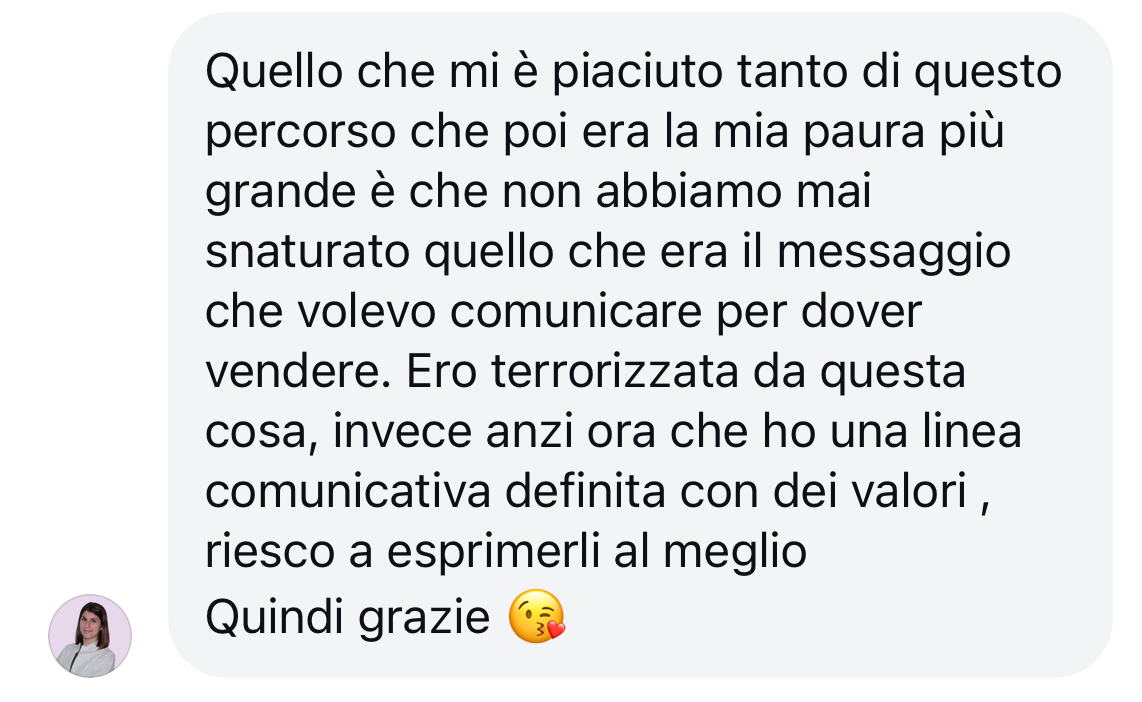The image size is (1142, 702).
Task: Click the word "percorso" in the message
Action: pyautogui.click(x=300, y=134)
